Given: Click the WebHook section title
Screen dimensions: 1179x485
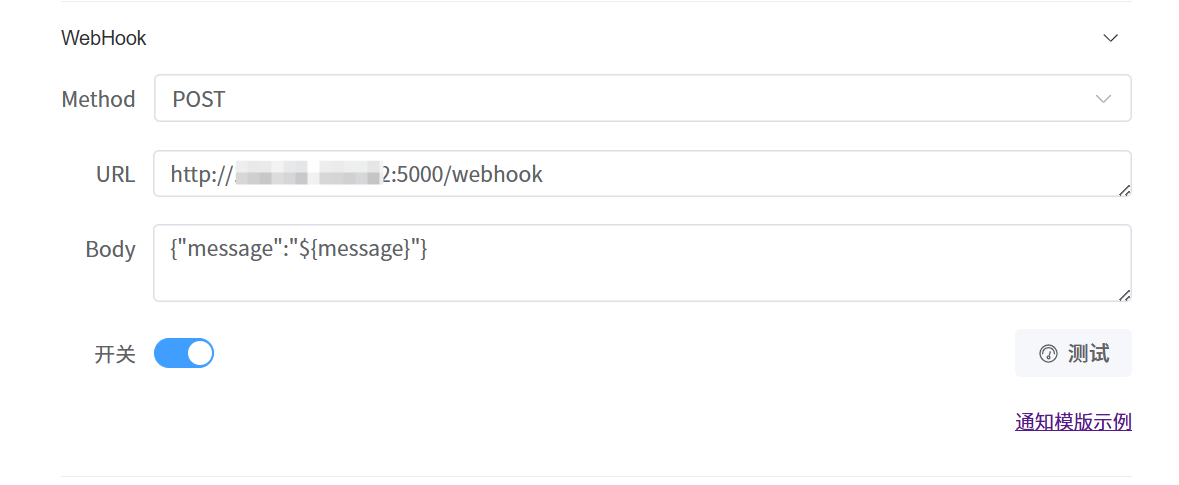Looking at the screenshot, I should pos(104,38).
